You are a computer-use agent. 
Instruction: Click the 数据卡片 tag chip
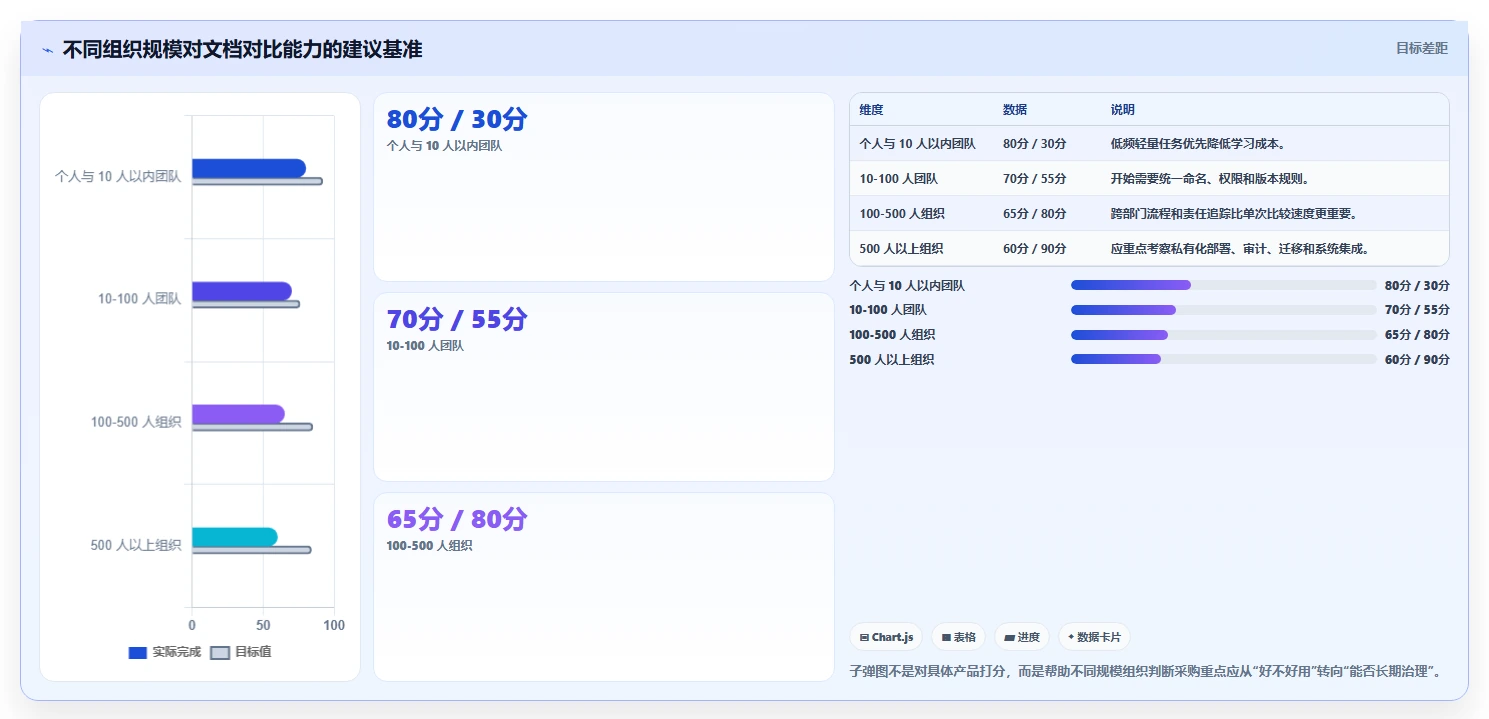point(1094,637)
